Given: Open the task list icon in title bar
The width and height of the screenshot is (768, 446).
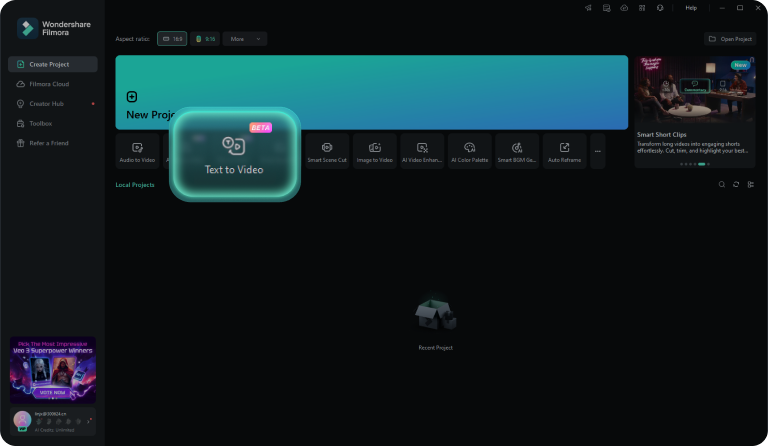Looking at the screenshot, I should (606, 8).
